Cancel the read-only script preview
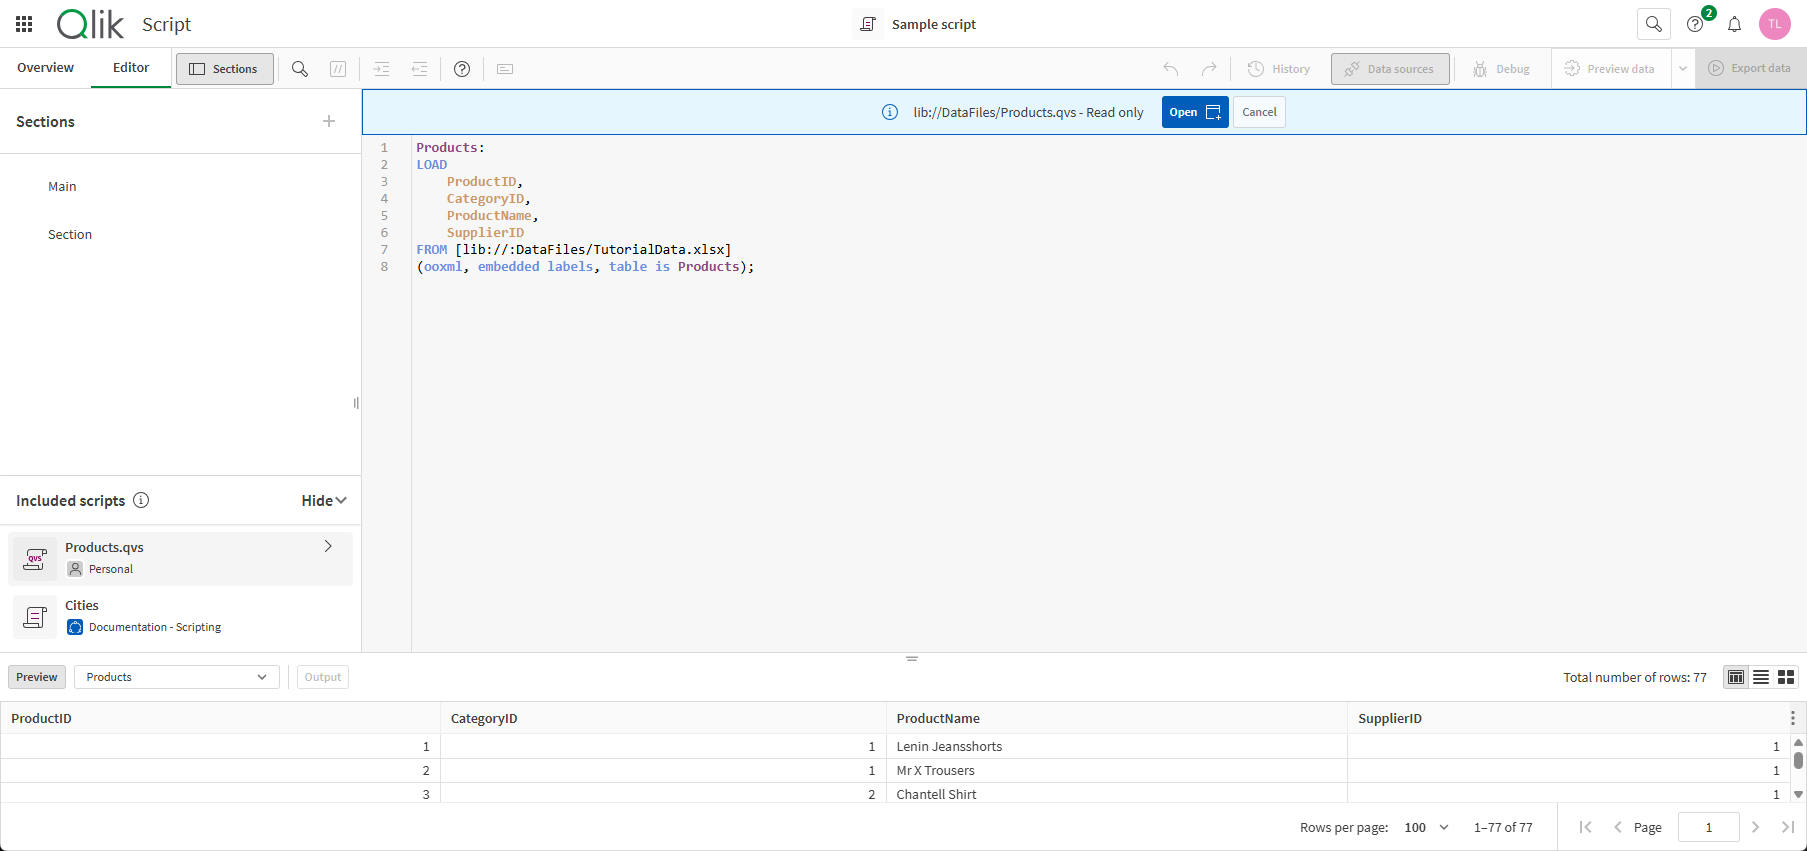1807x851 pixels. (x=1258, y=112)
